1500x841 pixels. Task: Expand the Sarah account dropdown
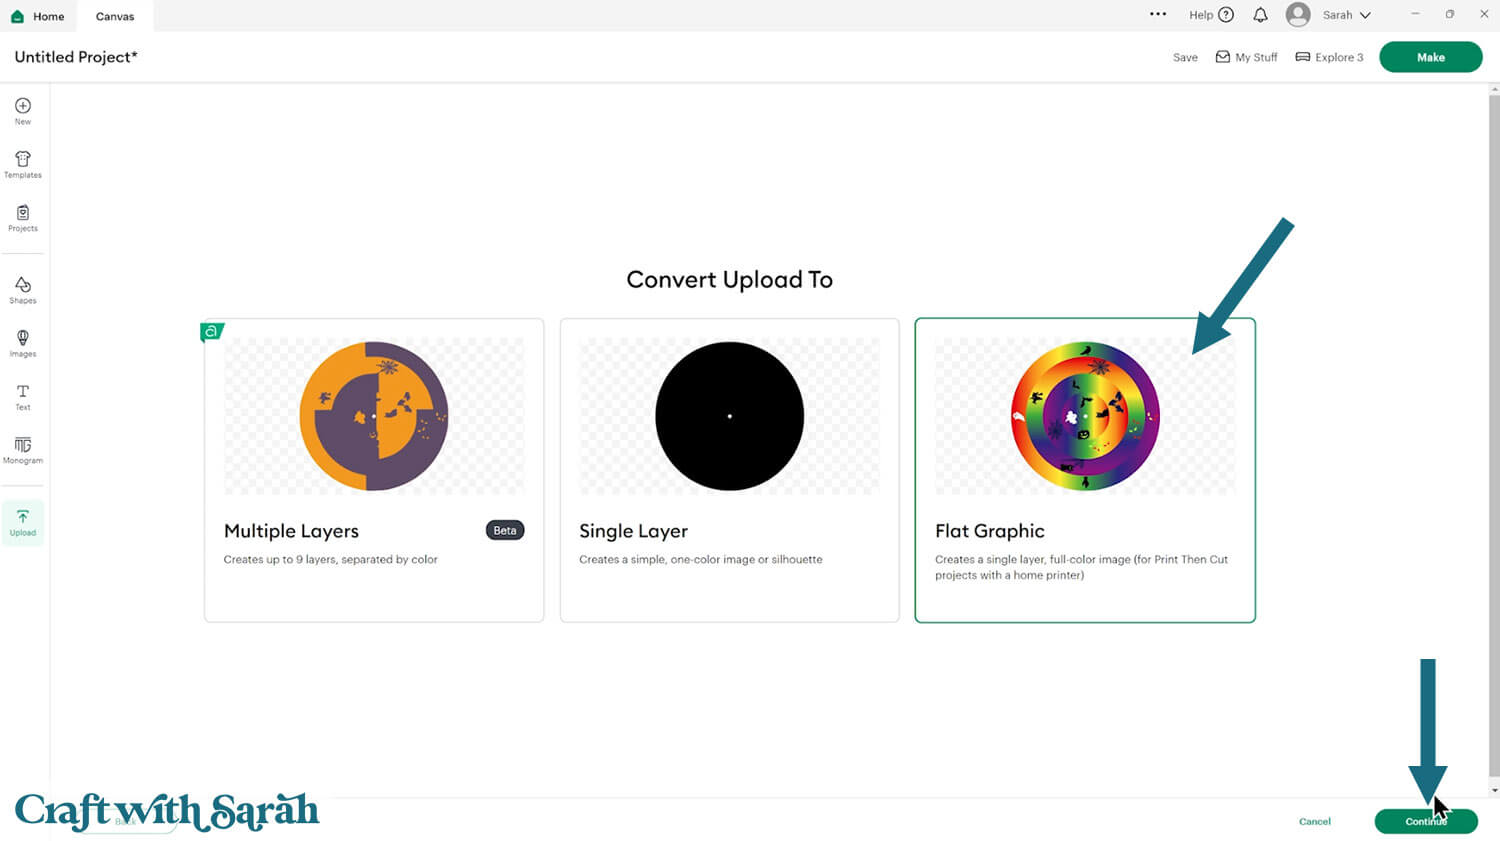click(1346, 15)
